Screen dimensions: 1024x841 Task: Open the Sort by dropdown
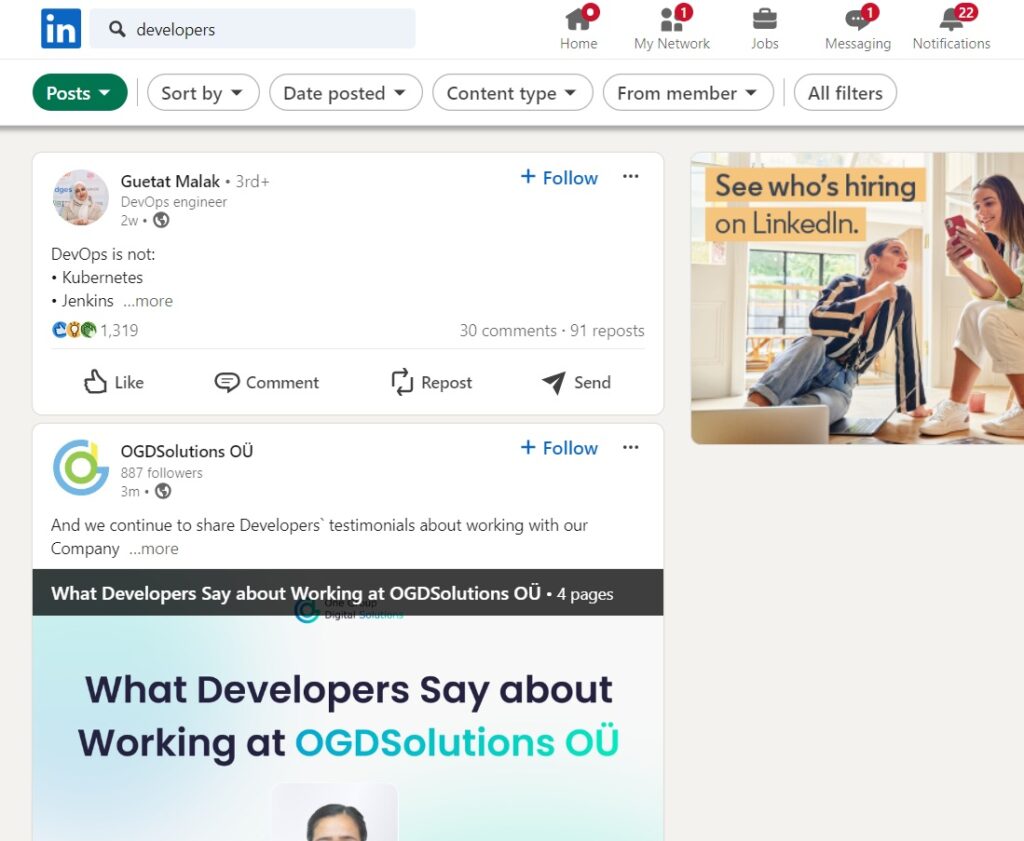coord(203,93)
